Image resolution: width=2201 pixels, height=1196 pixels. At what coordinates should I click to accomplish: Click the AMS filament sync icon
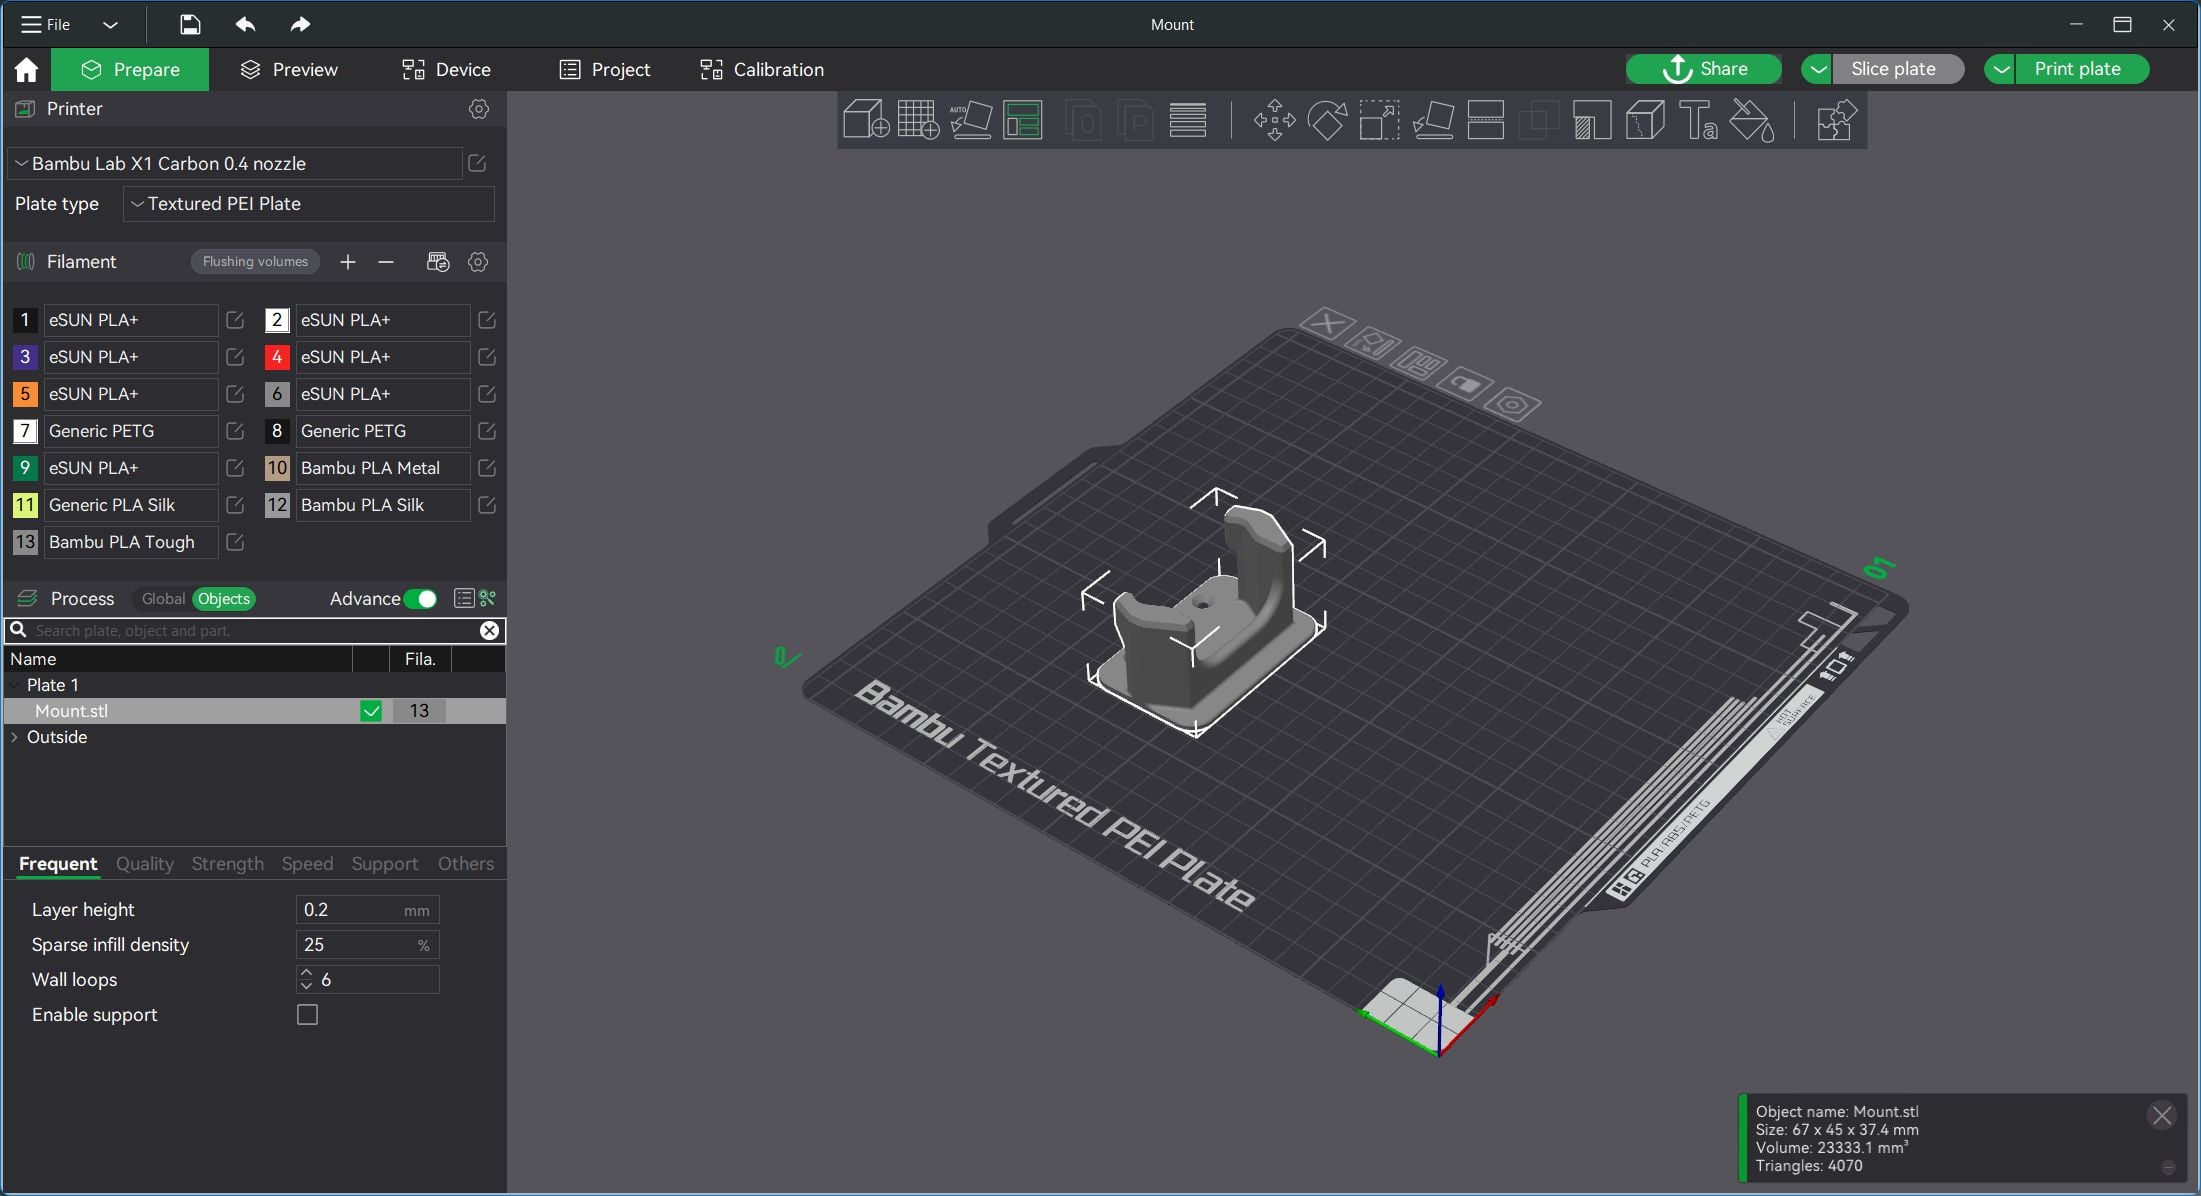[x=438, y=262]
